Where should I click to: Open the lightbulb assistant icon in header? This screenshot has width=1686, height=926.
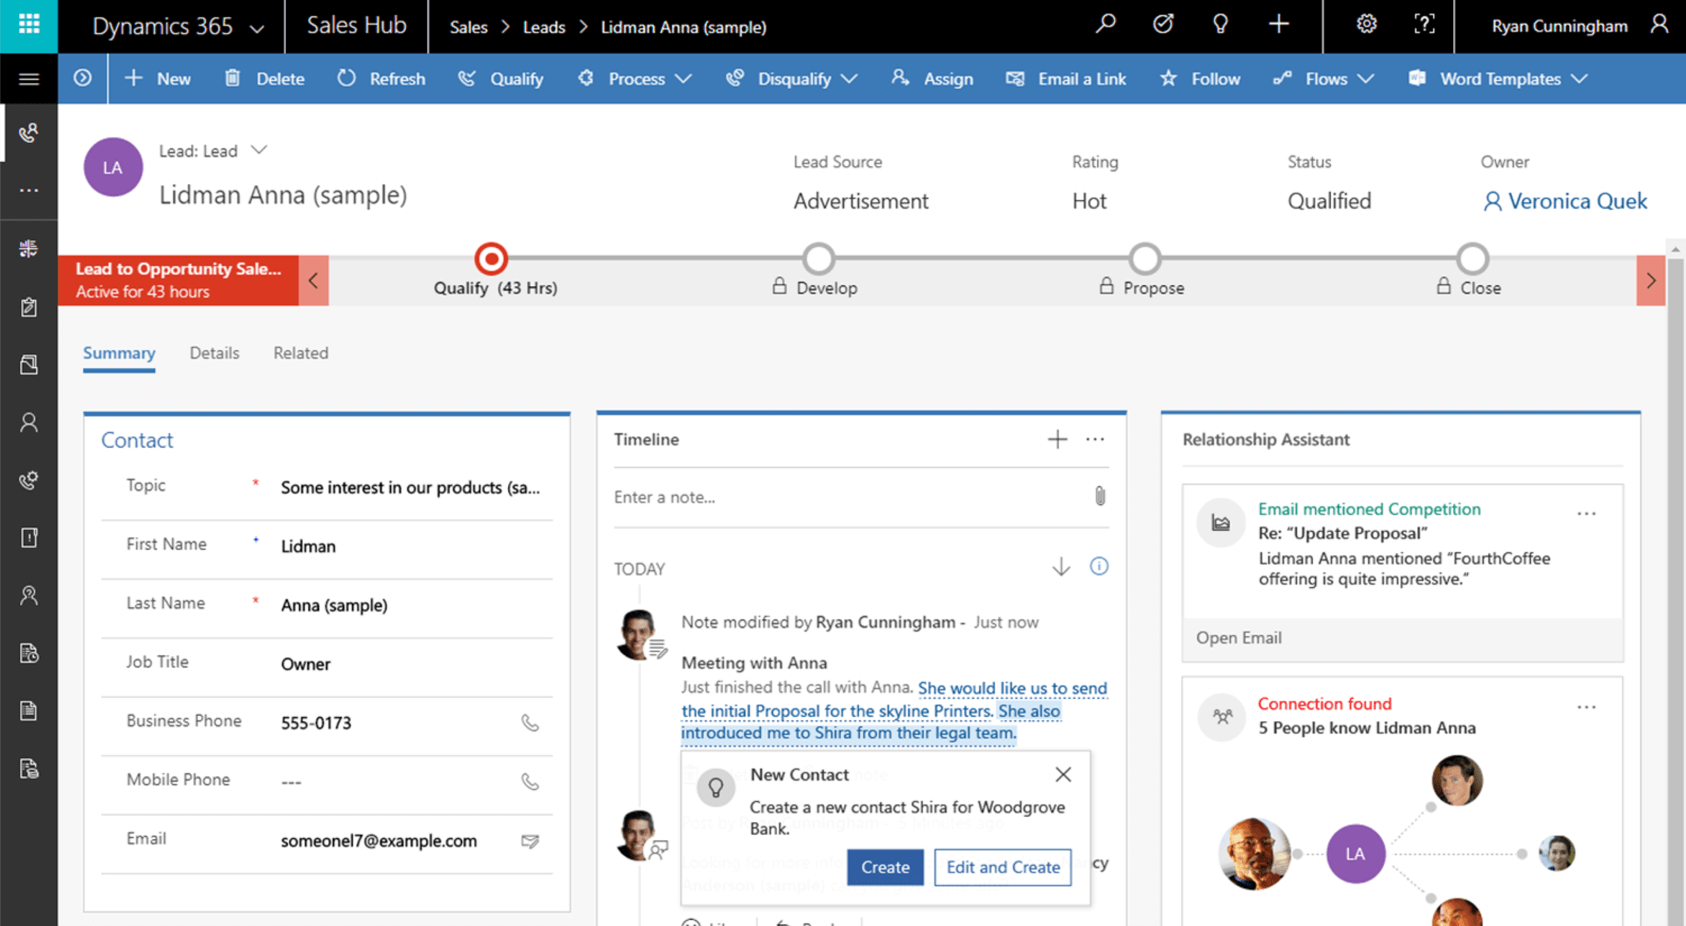tap(1220, 24)
